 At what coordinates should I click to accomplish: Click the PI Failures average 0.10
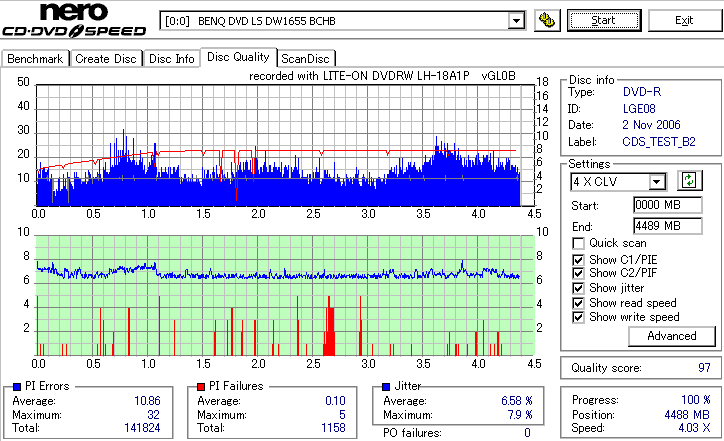click(335, 401)
